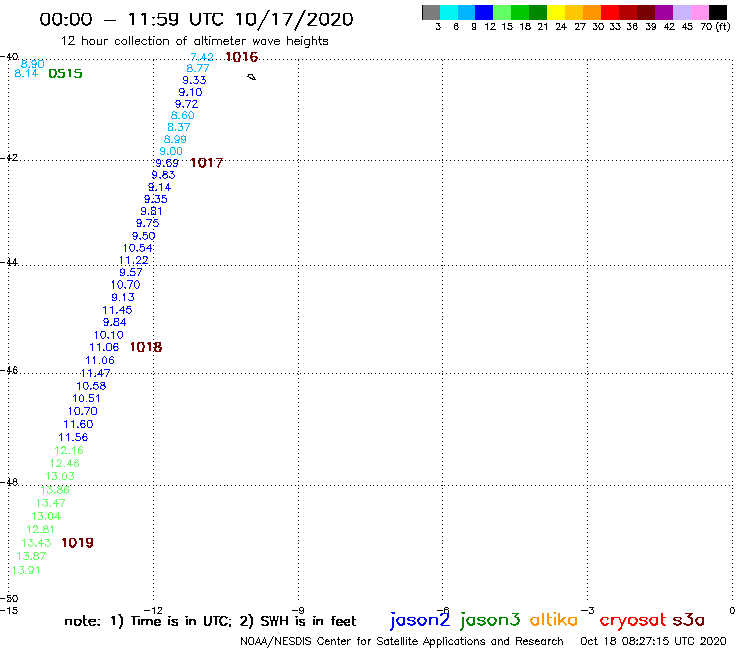Select the 10.54 wave height reading

[138, 248]
